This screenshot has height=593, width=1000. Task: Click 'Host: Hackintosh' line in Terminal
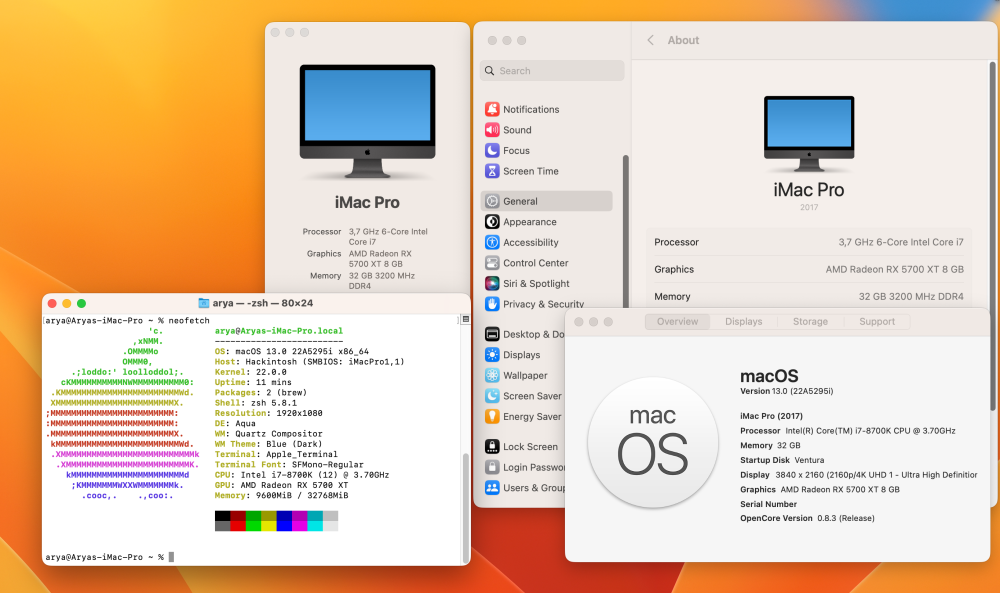(309, 362)
